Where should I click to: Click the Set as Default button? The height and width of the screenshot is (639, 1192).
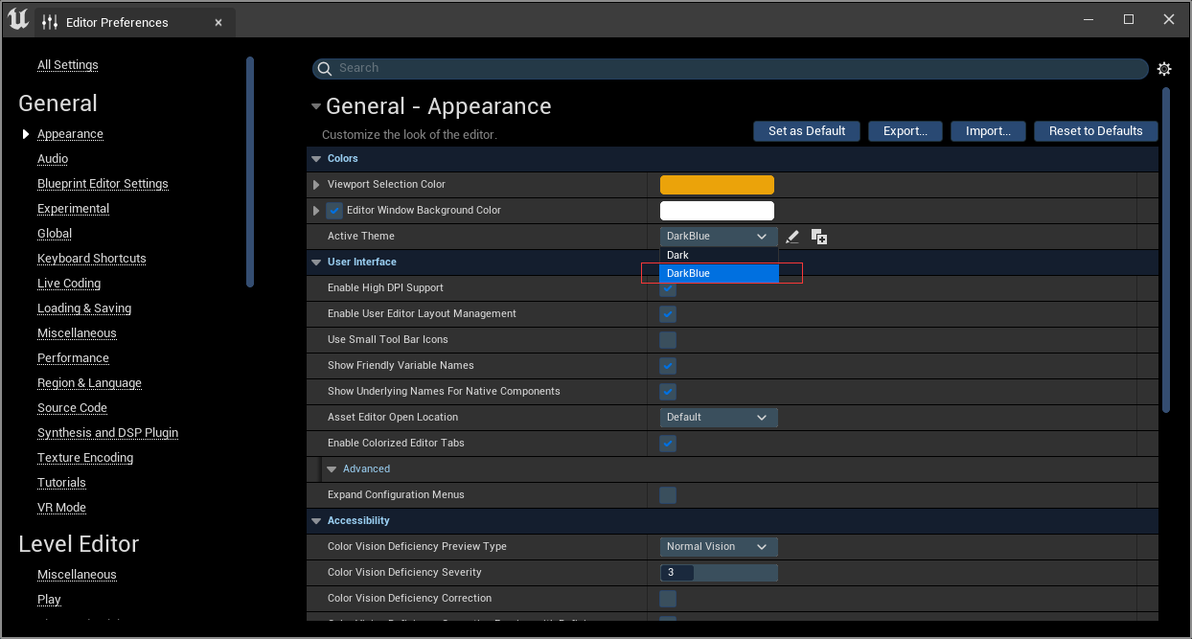(806, 131)
